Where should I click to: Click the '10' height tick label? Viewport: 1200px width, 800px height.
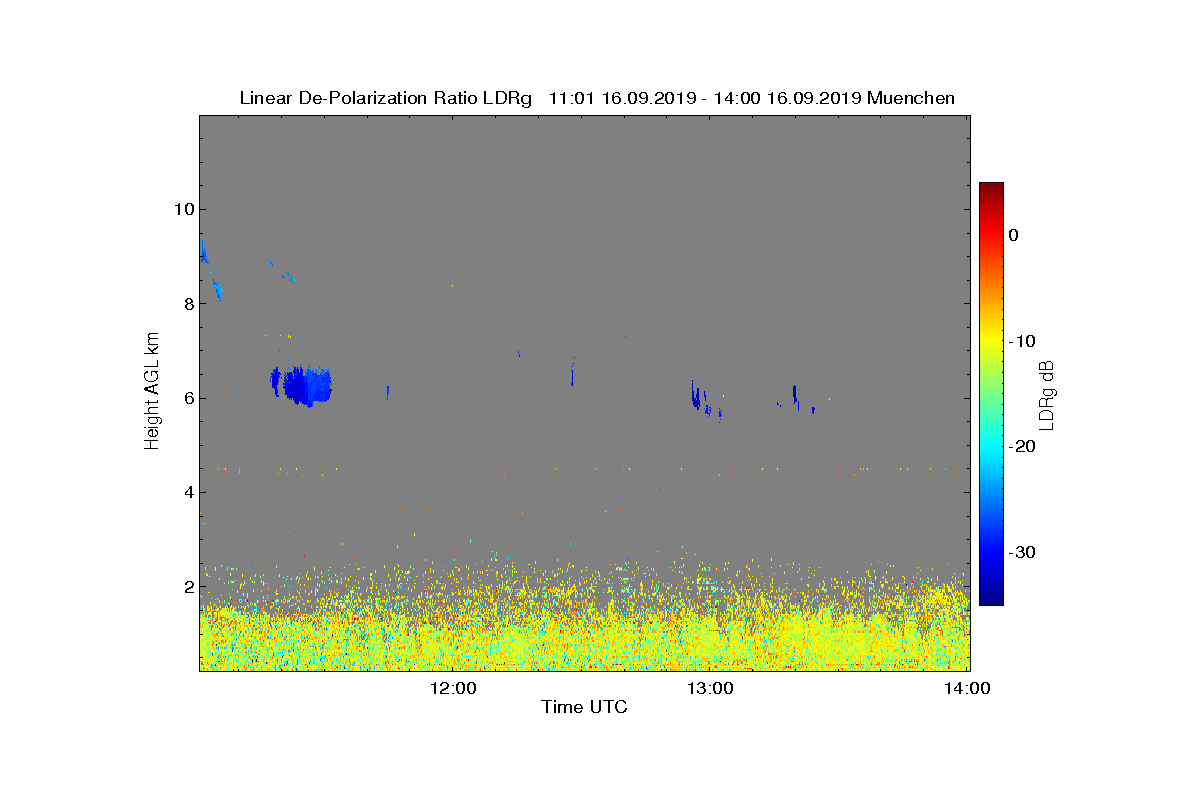pos(183,209)
